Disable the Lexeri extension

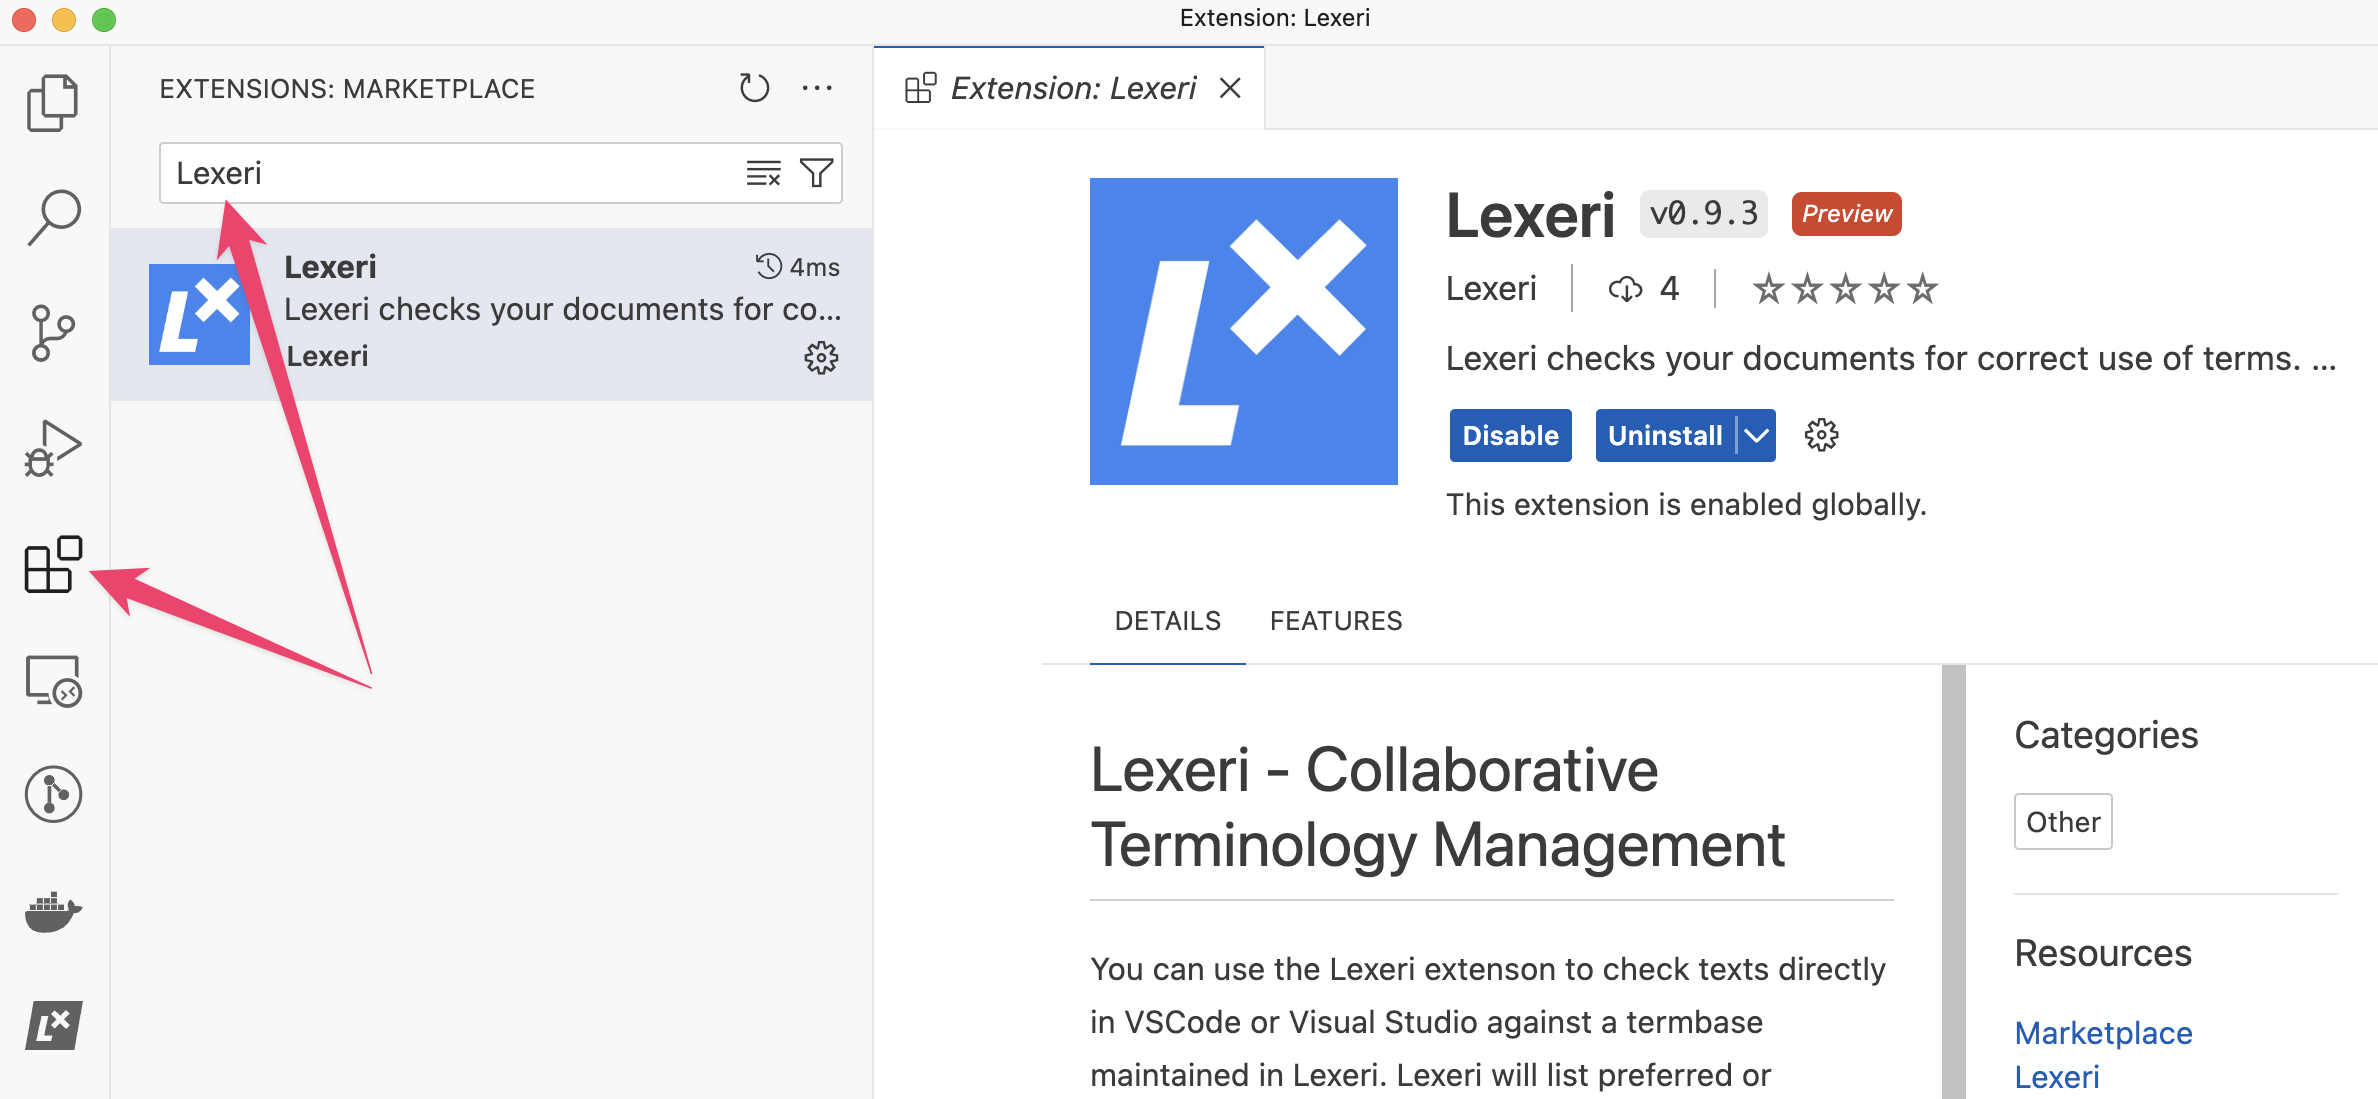pyautogui.click(x=1510, y=435)
